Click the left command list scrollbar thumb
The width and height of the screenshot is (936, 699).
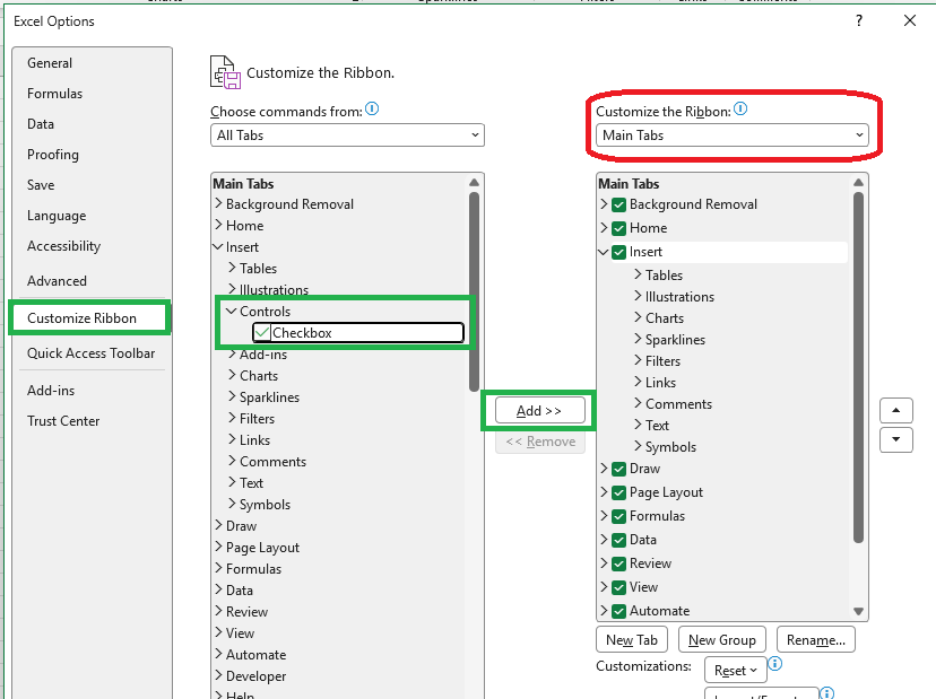(474, 291)
